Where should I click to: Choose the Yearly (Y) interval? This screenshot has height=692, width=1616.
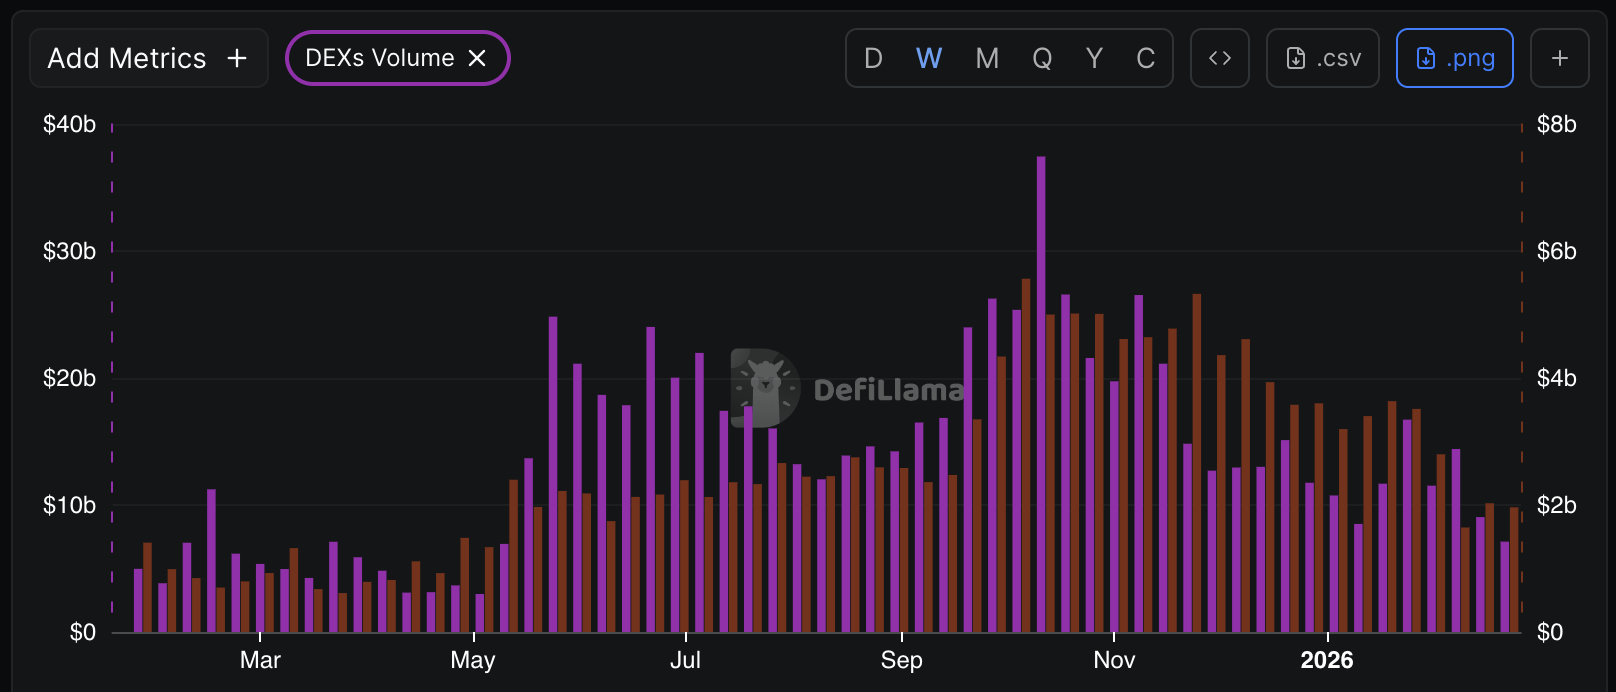coord(1094,58)
